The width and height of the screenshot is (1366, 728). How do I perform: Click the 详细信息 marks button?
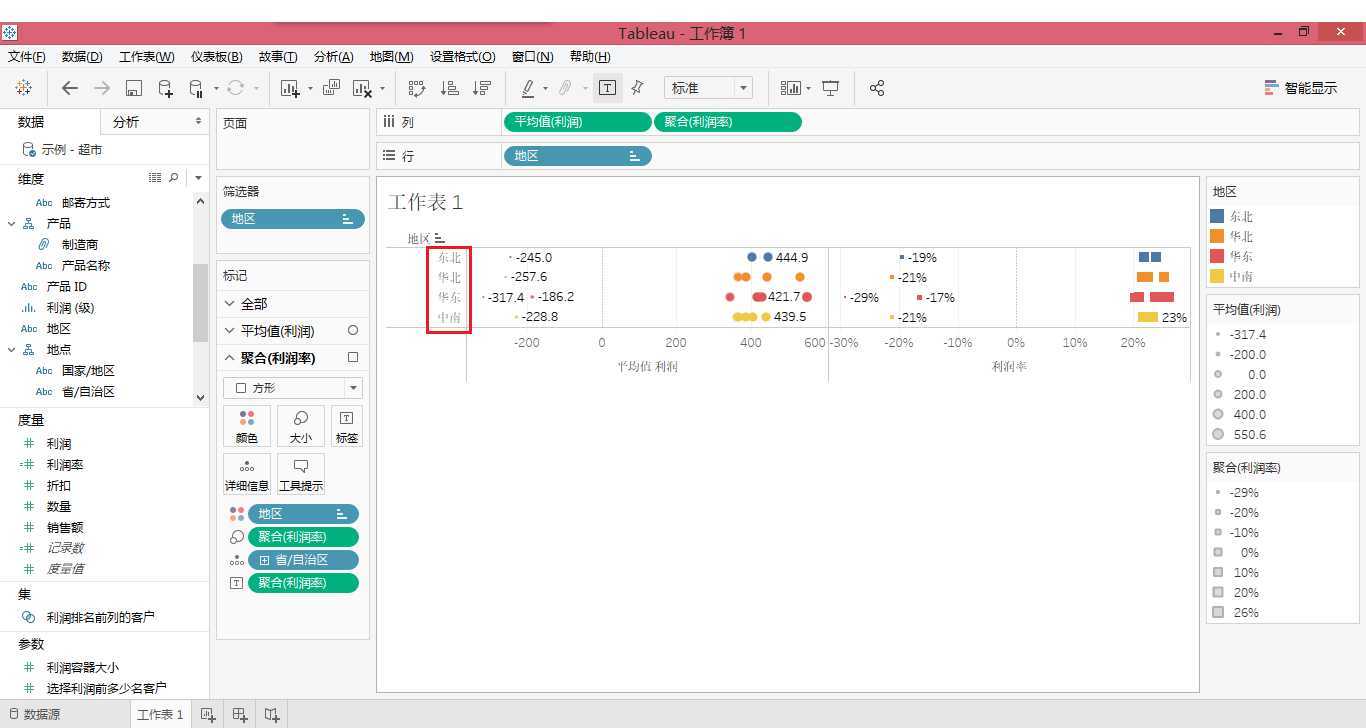[247, 474]
